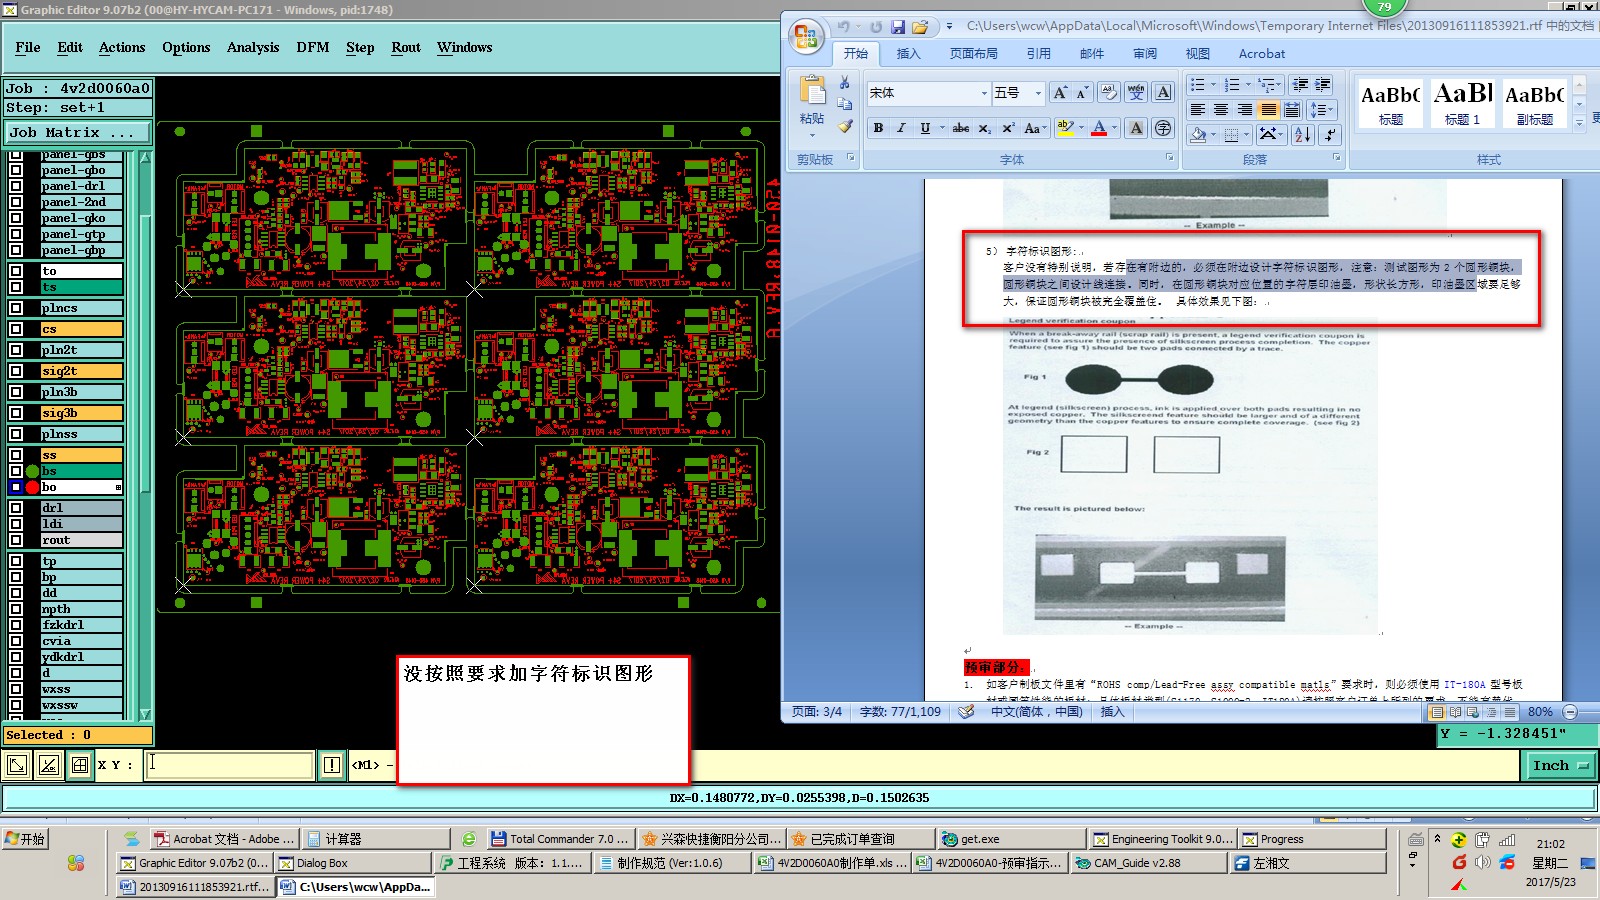Open the font size dropdown showing 五号
The height and width of the screenshot is (900, 1600).
(1038, 93)
